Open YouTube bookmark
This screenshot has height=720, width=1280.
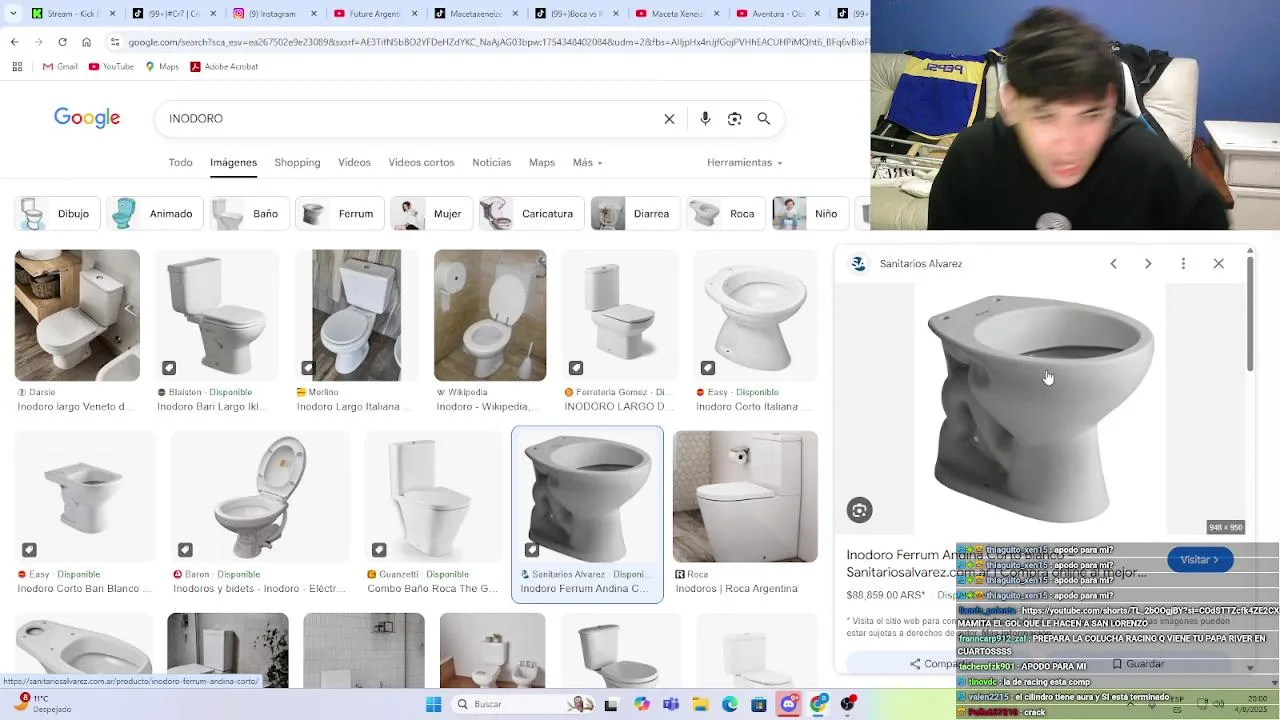tap(111, 67)
